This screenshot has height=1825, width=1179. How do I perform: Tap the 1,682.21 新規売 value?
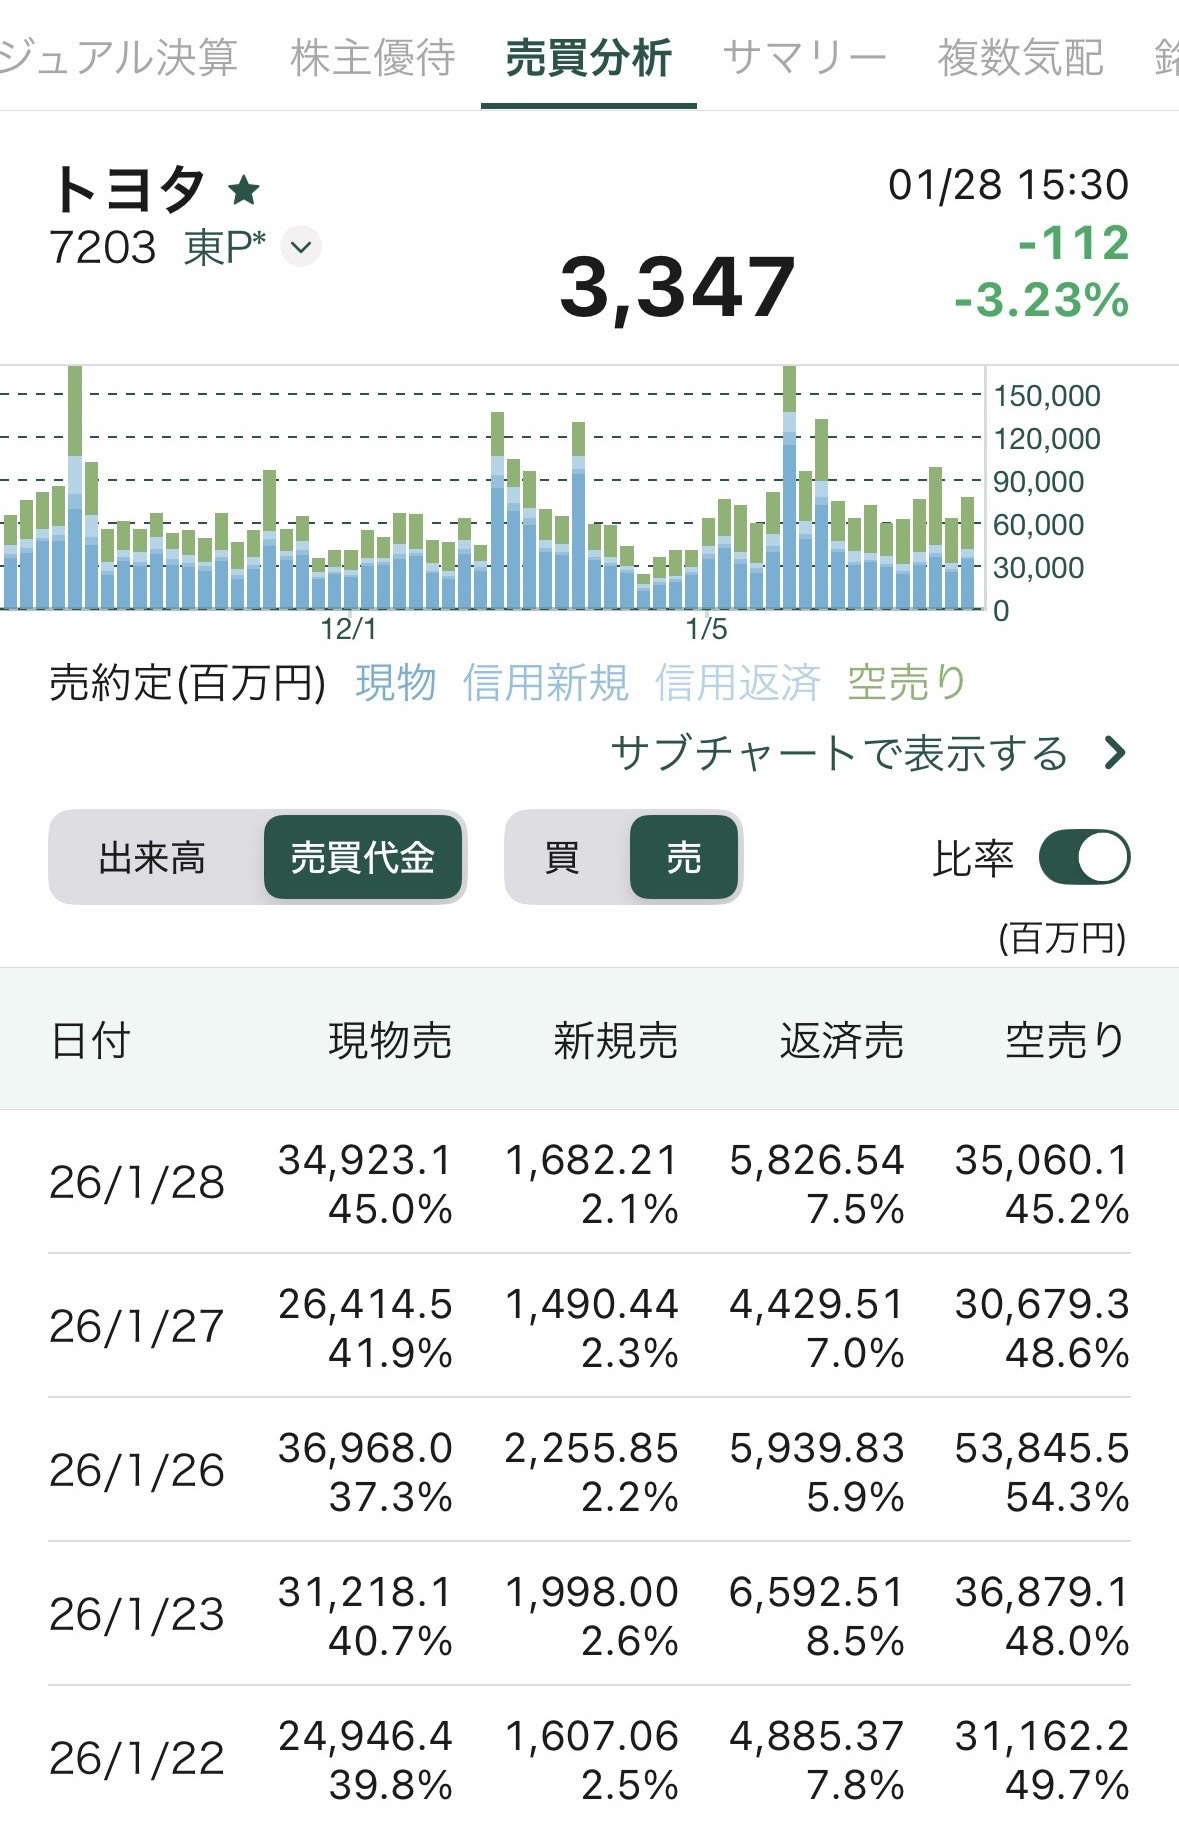coord(591,1160)
